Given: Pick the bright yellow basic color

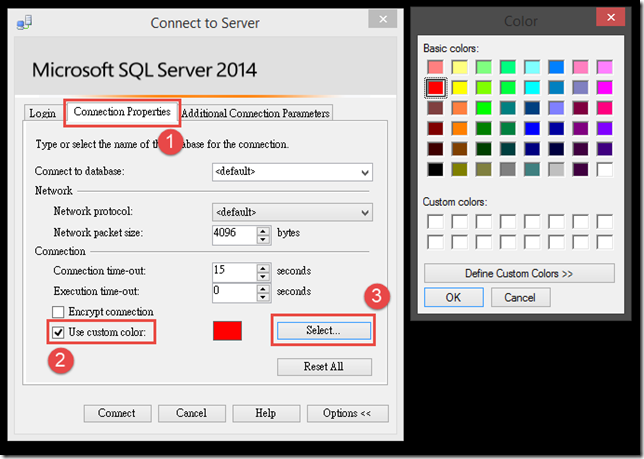Looking at the screenshot, I should (460, 87).
